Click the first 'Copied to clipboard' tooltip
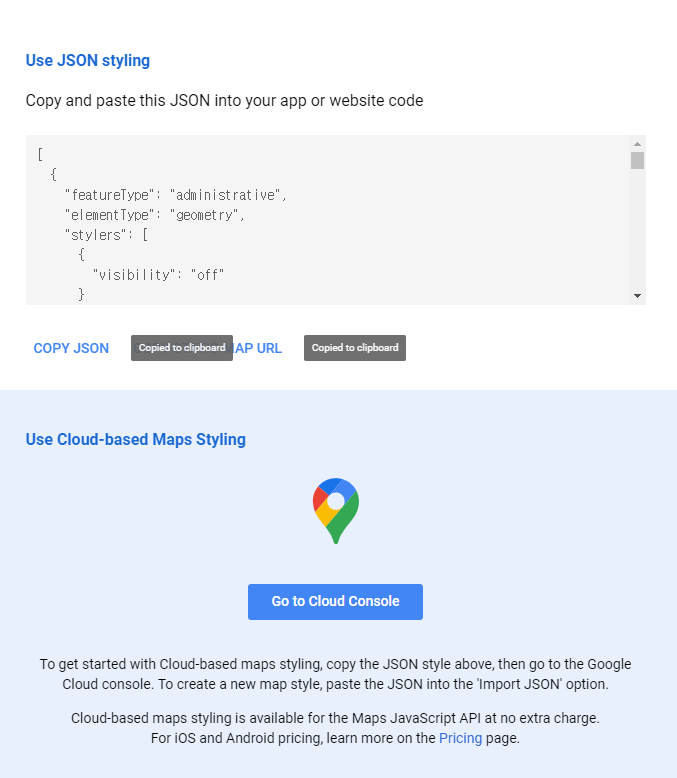Viewport: 677px width, 778px height. [x=182, y=348]
